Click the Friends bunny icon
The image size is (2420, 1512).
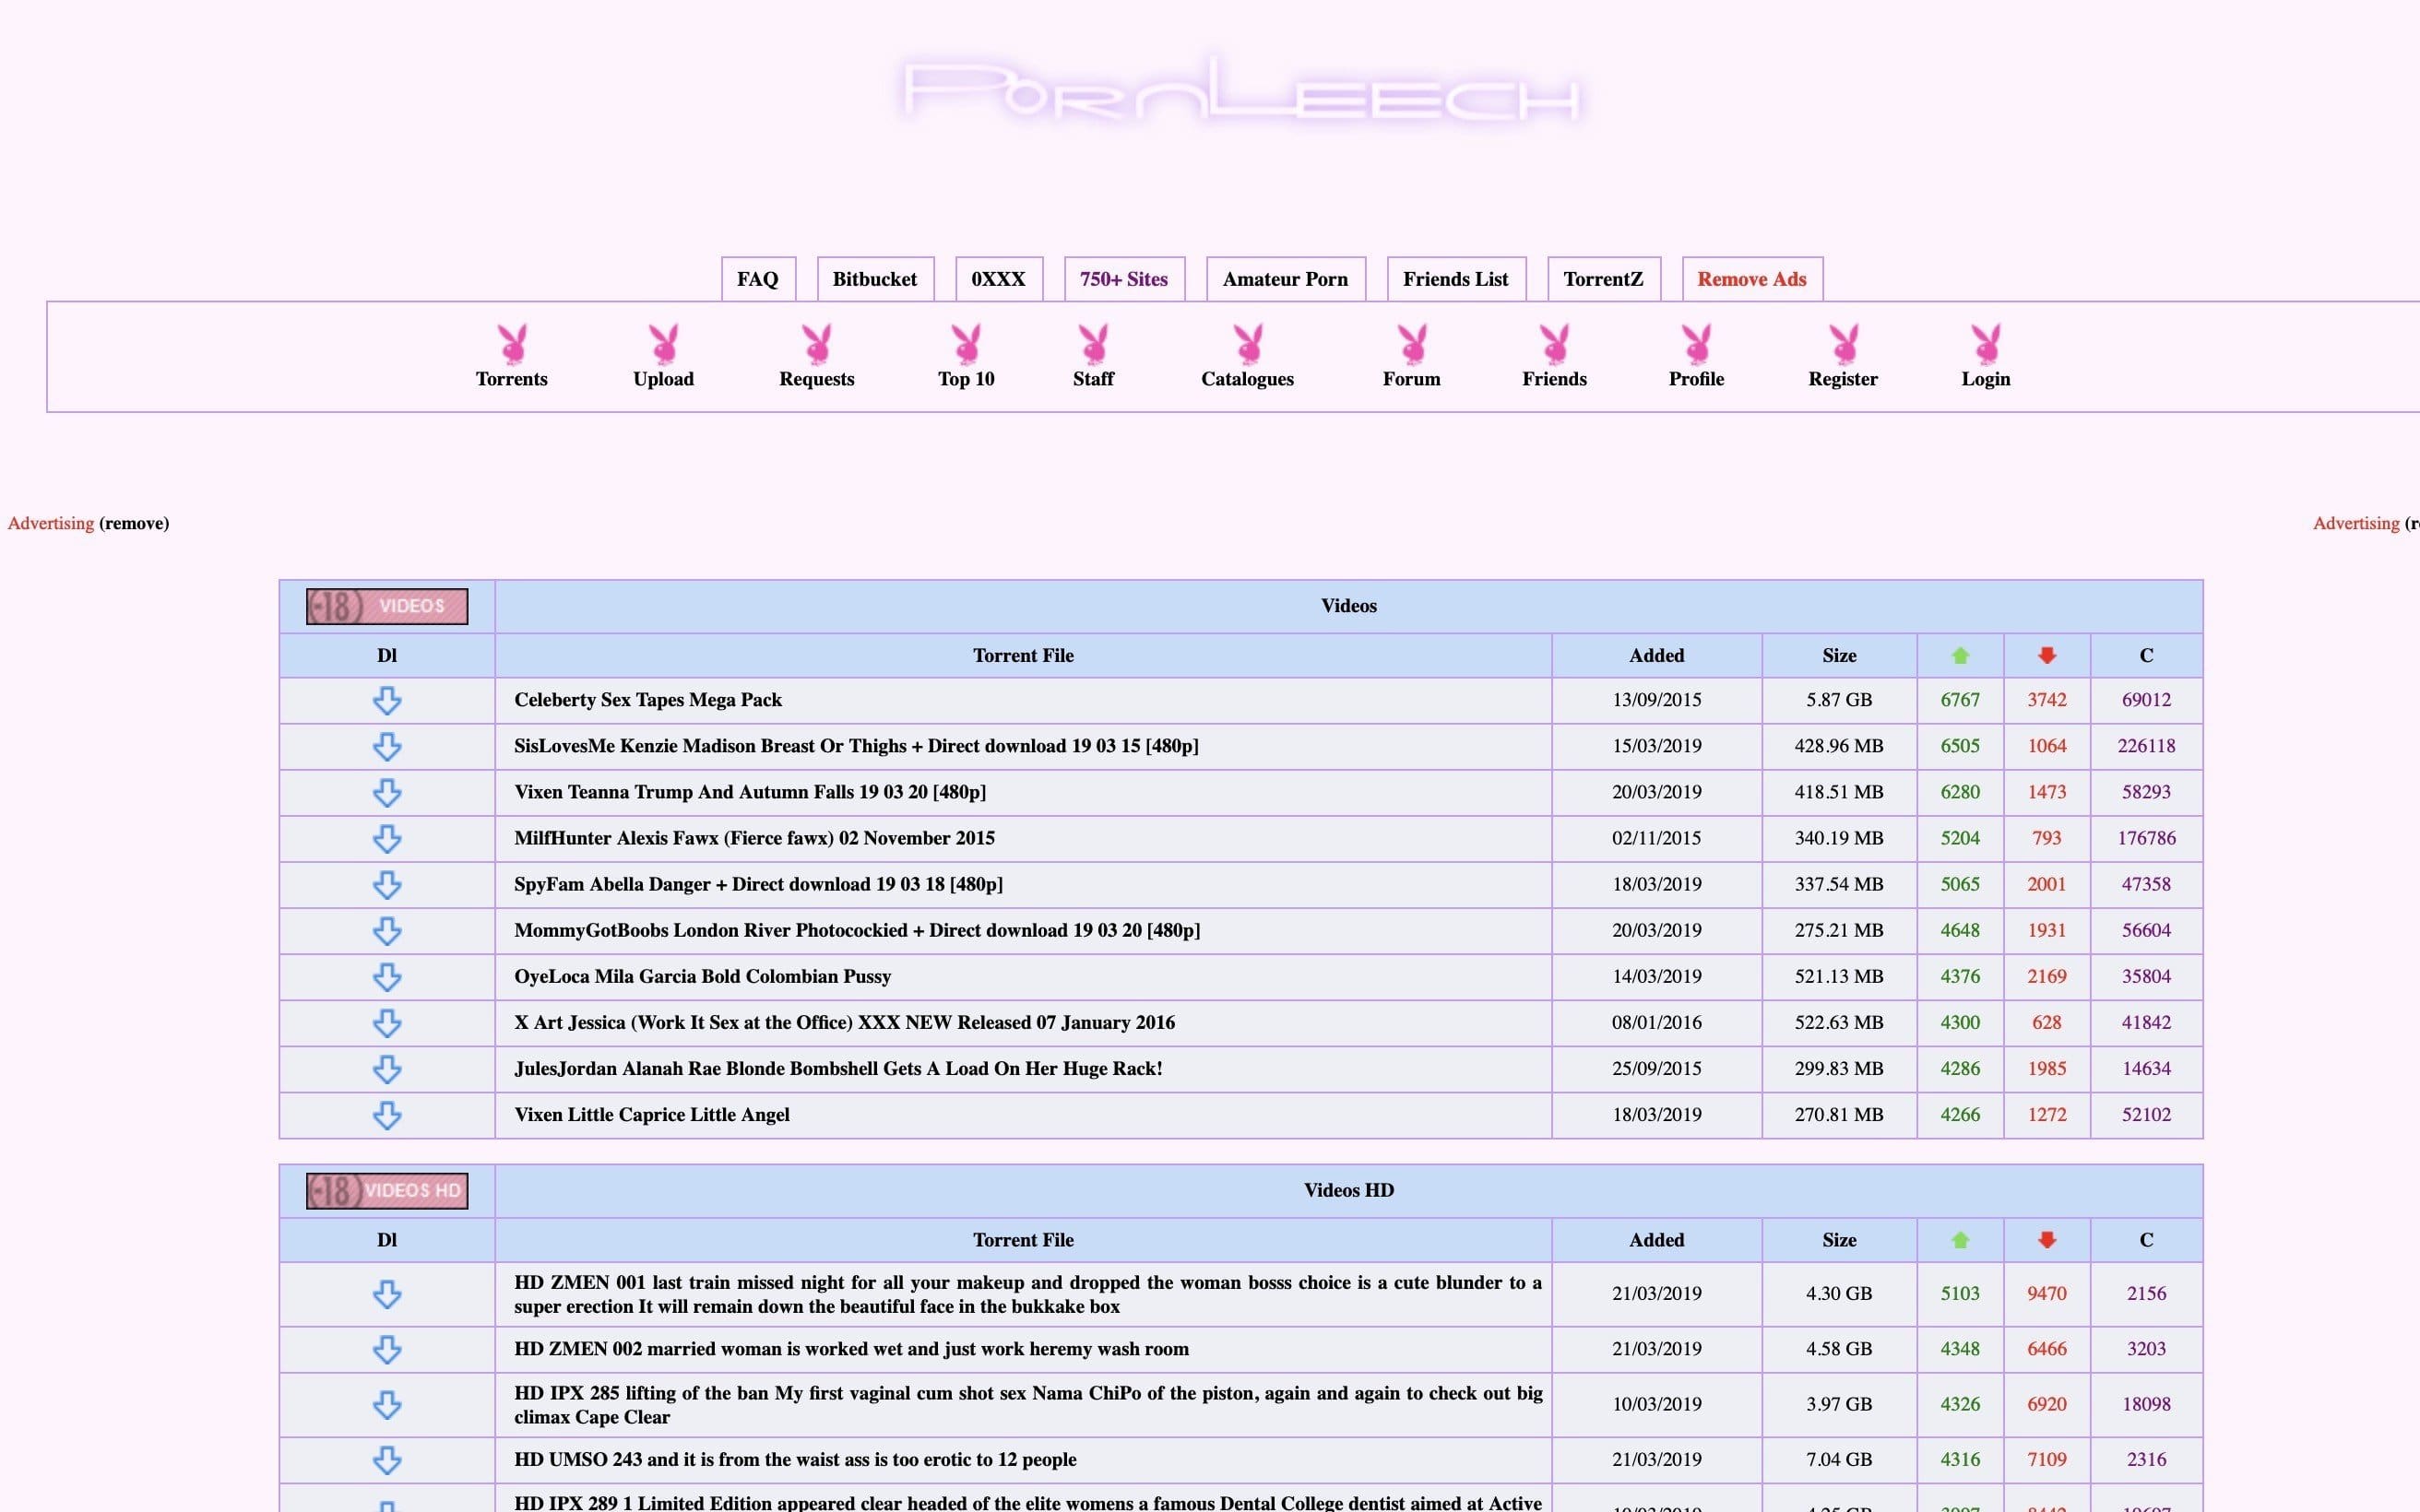1554,343
